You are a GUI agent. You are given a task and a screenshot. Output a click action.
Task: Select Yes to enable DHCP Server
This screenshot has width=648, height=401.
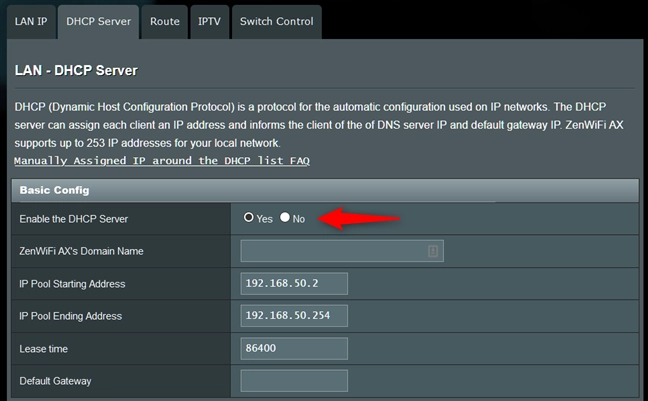(x=248, y=217)
